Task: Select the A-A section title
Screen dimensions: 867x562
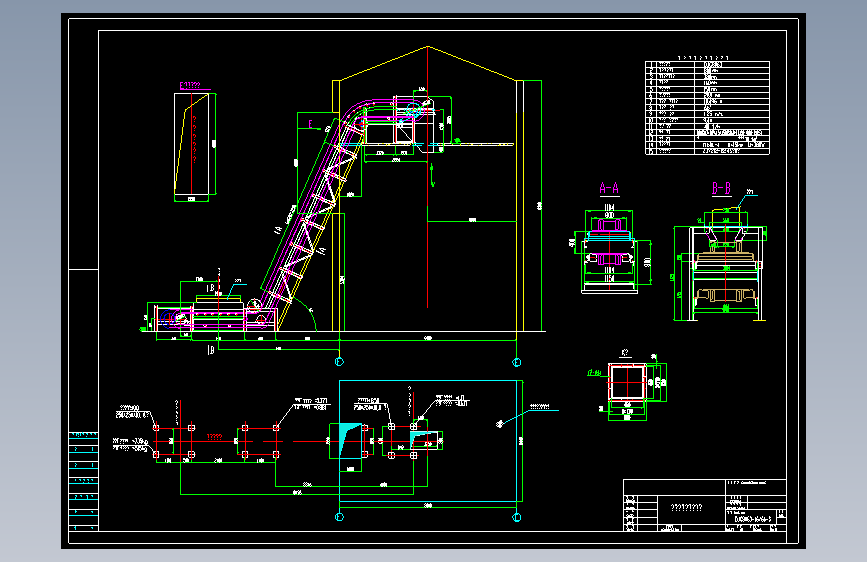Action: [609, 189]
